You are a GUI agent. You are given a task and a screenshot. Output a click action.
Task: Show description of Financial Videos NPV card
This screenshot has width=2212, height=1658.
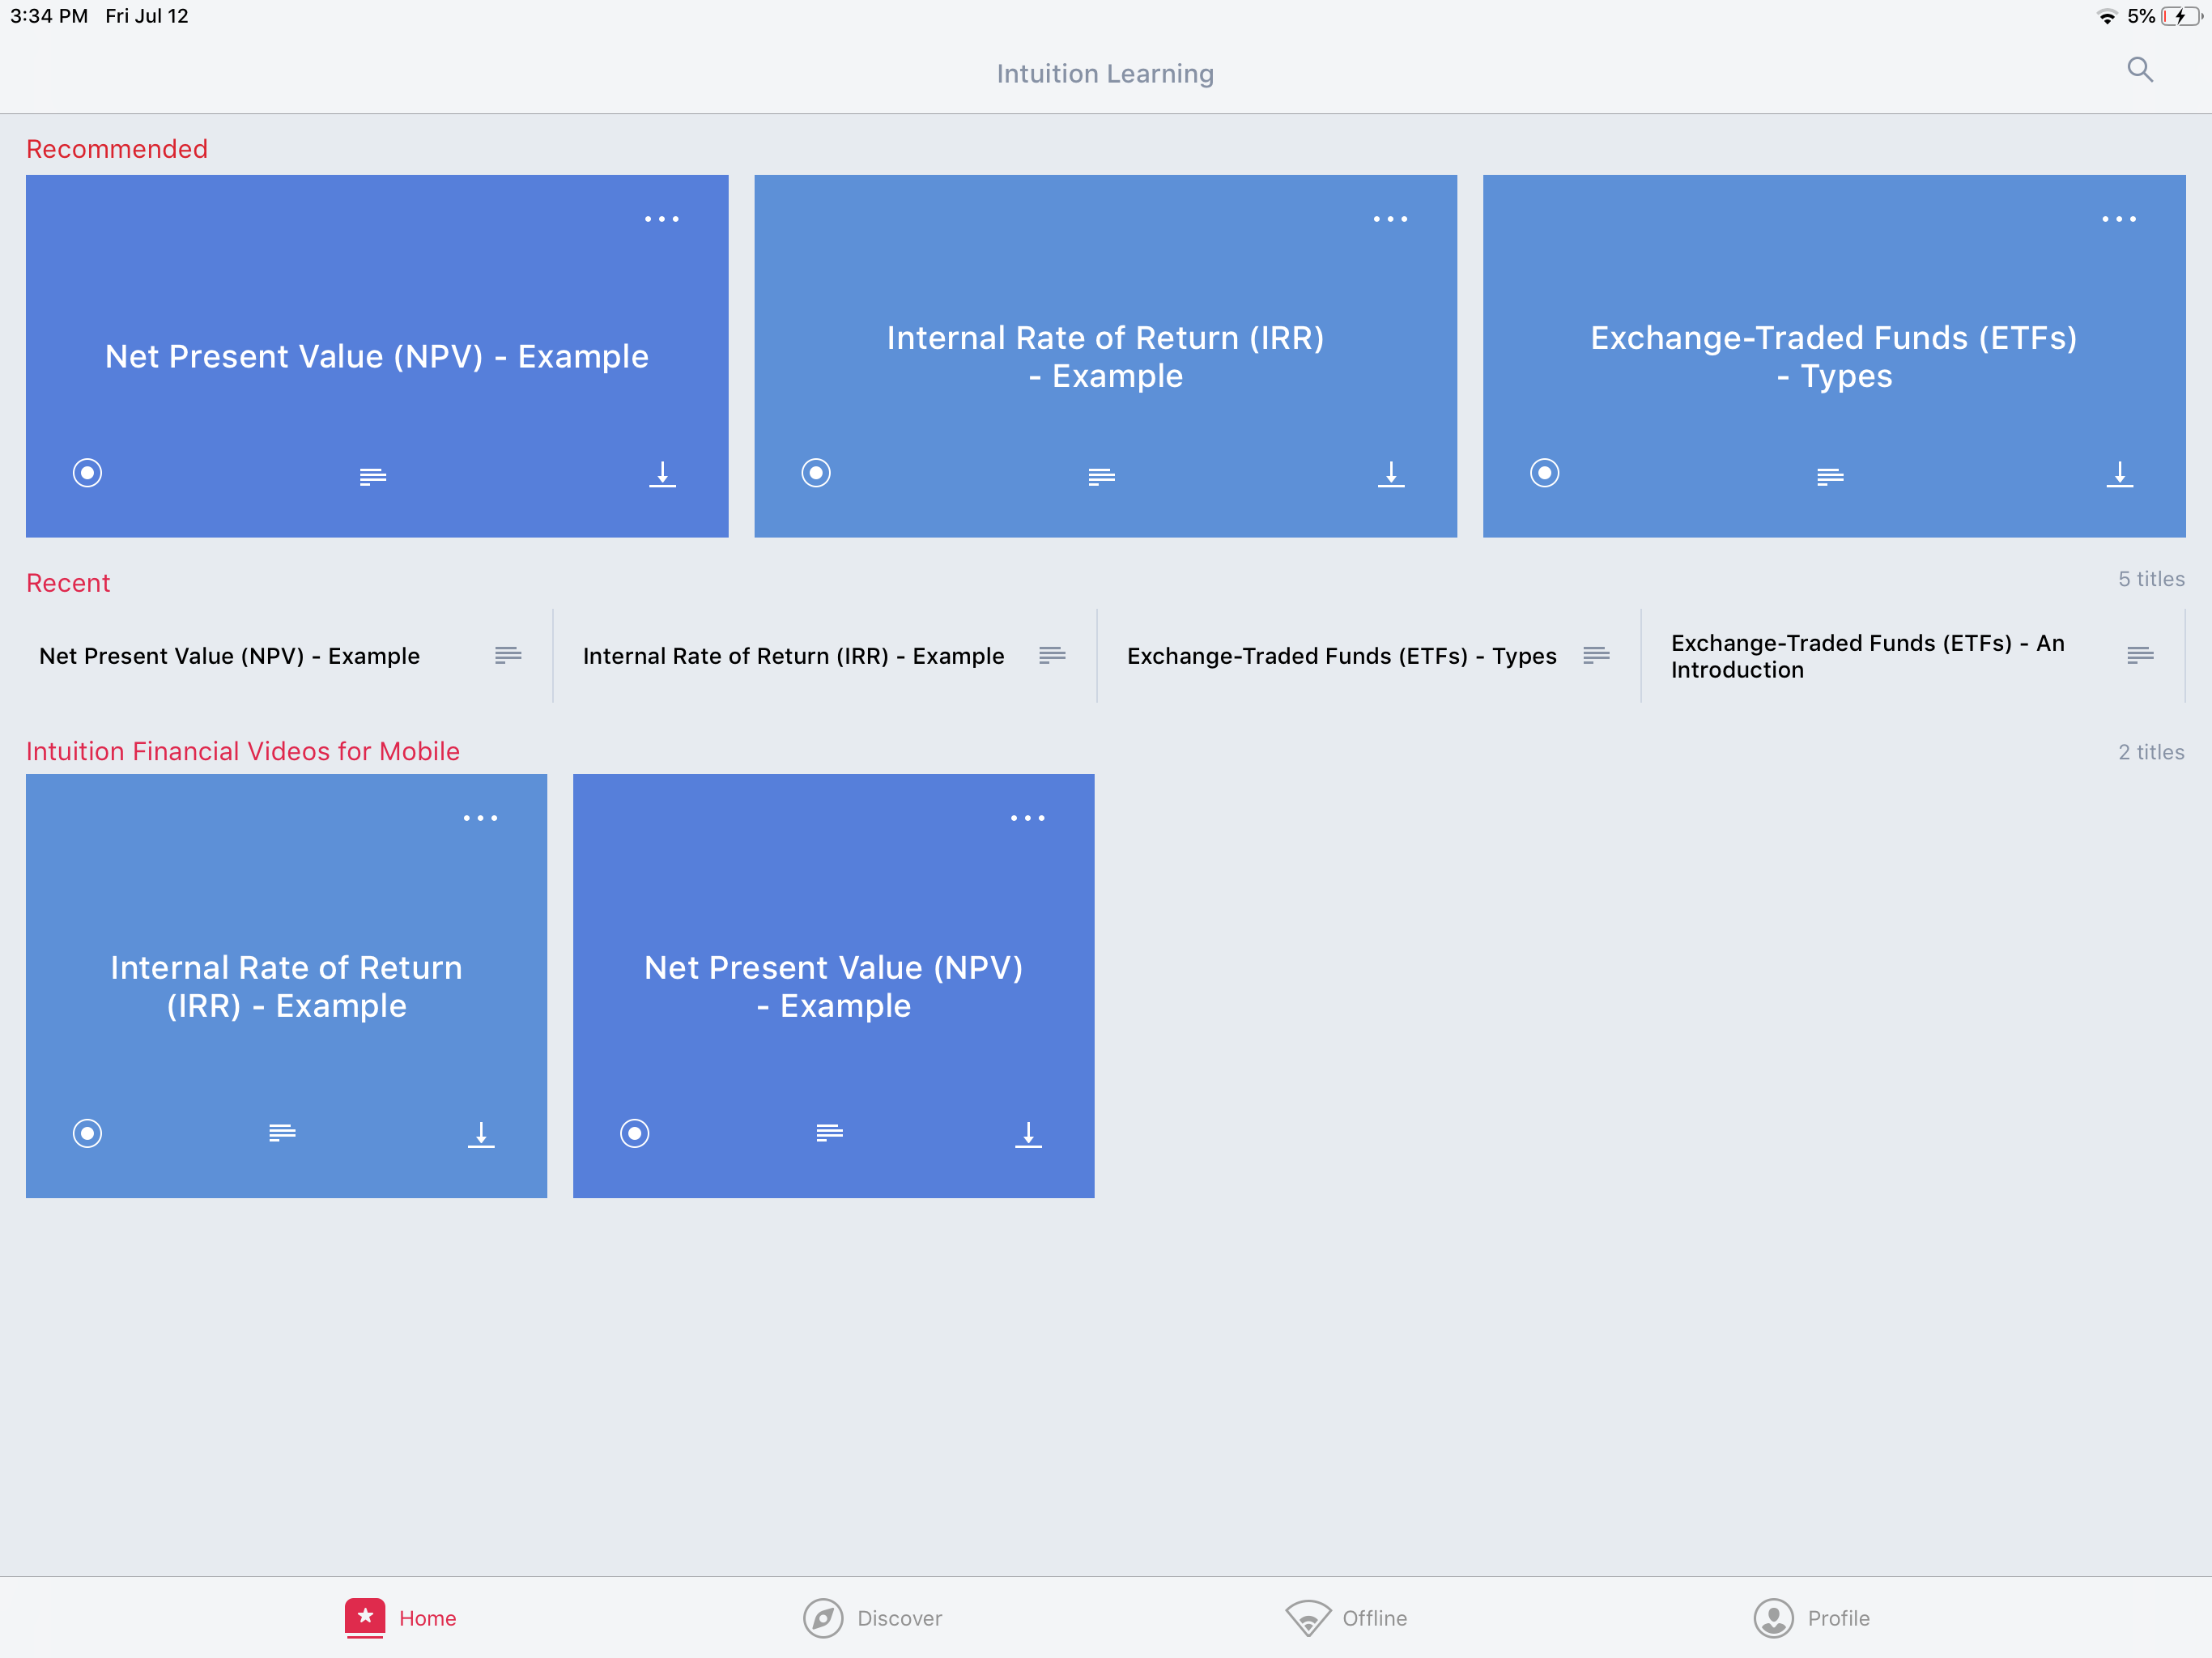[x=829, y=1133]
